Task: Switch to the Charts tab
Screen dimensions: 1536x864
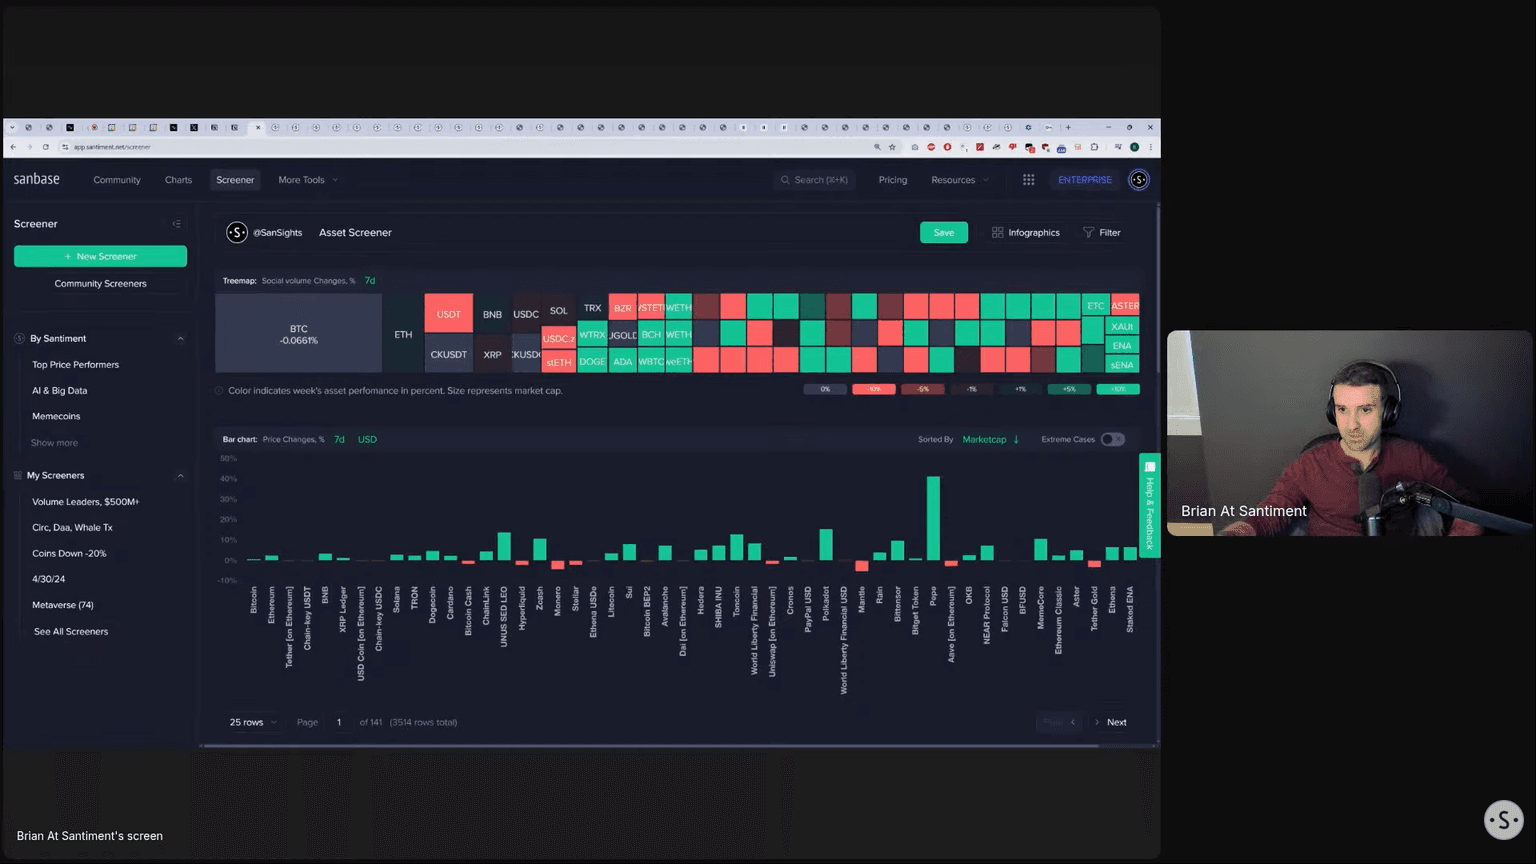Action: 178,180
